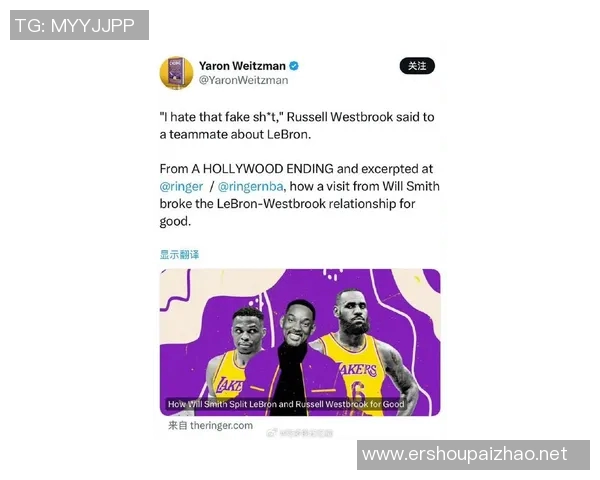This screenshot has width=600, height=480.
Task: Click the www.ershoupaizhao.net watermark banner
Action: coord(473,455)
